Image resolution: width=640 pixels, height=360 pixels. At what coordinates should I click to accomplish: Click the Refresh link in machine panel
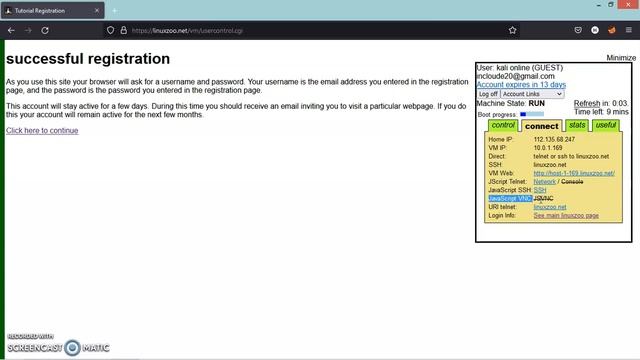[x=587, y=103]
